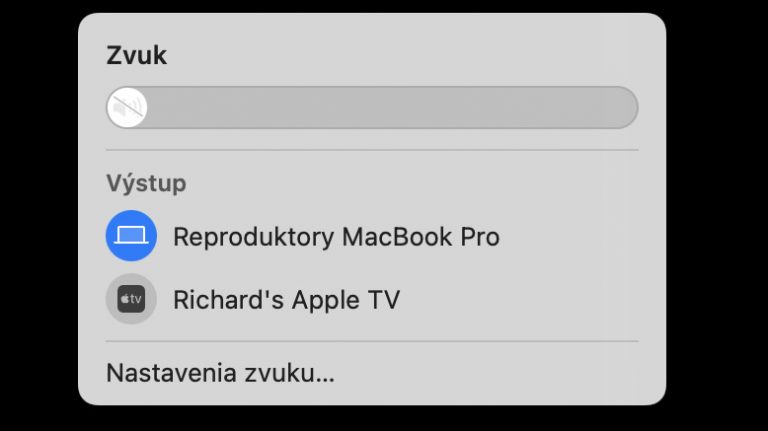
Task: Set Zvuk volume slider to halfway
Action: (372, 107)
